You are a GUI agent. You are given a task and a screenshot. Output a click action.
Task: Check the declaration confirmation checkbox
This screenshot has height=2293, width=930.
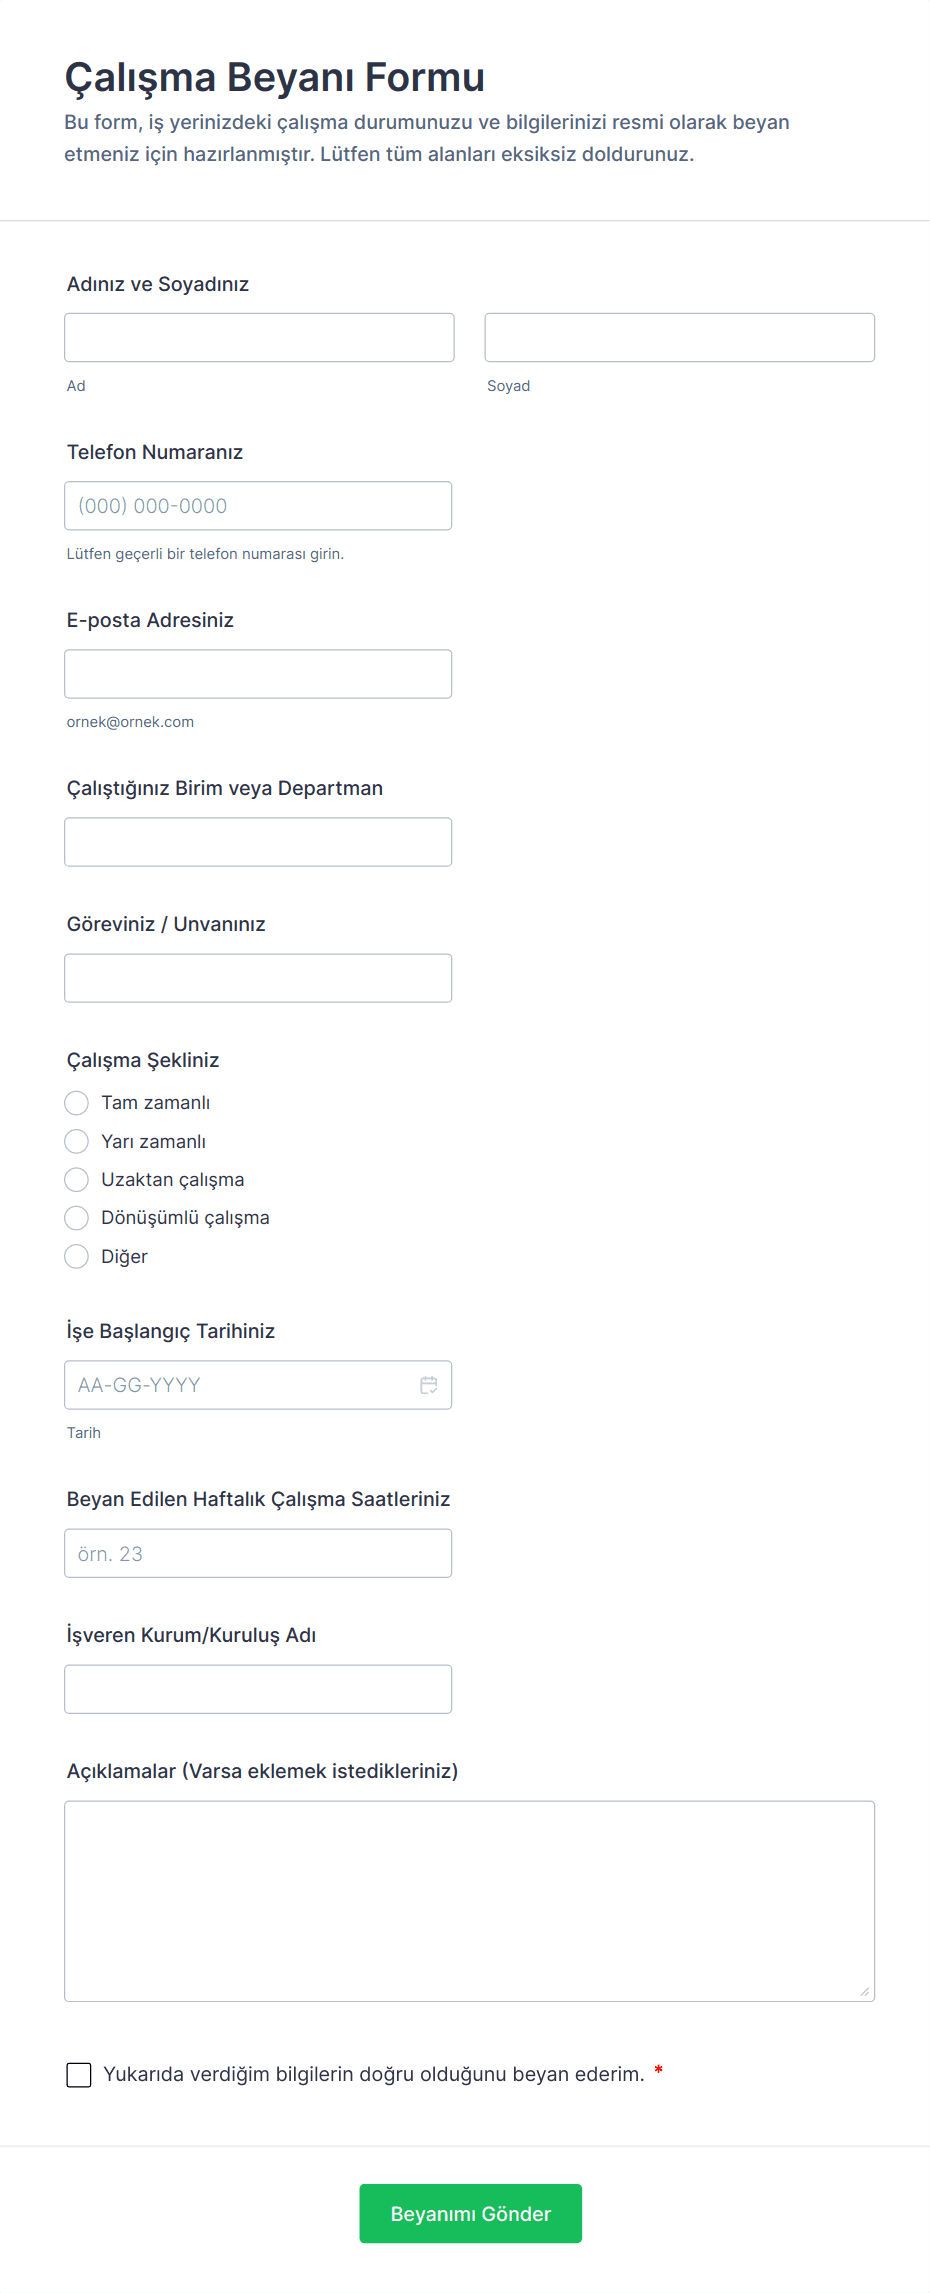79,2075
